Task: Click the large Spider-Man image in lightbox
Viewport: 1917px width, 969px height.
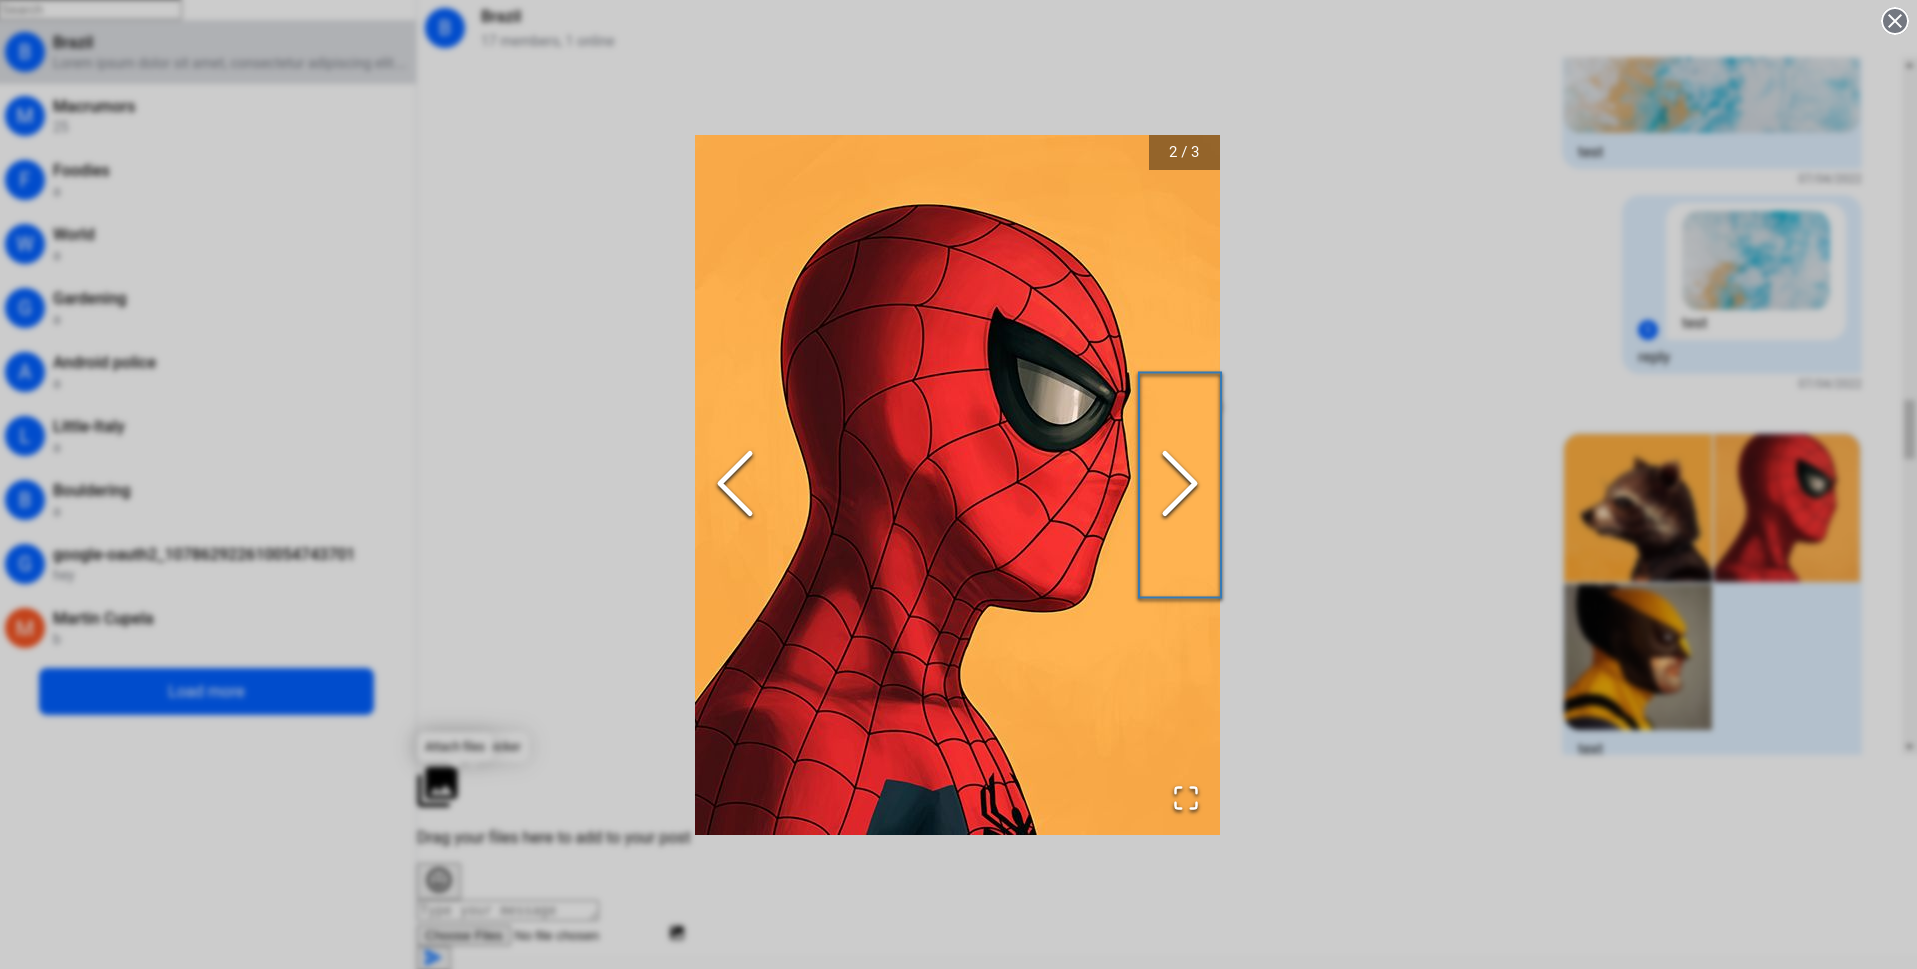Action: [957, 485]
